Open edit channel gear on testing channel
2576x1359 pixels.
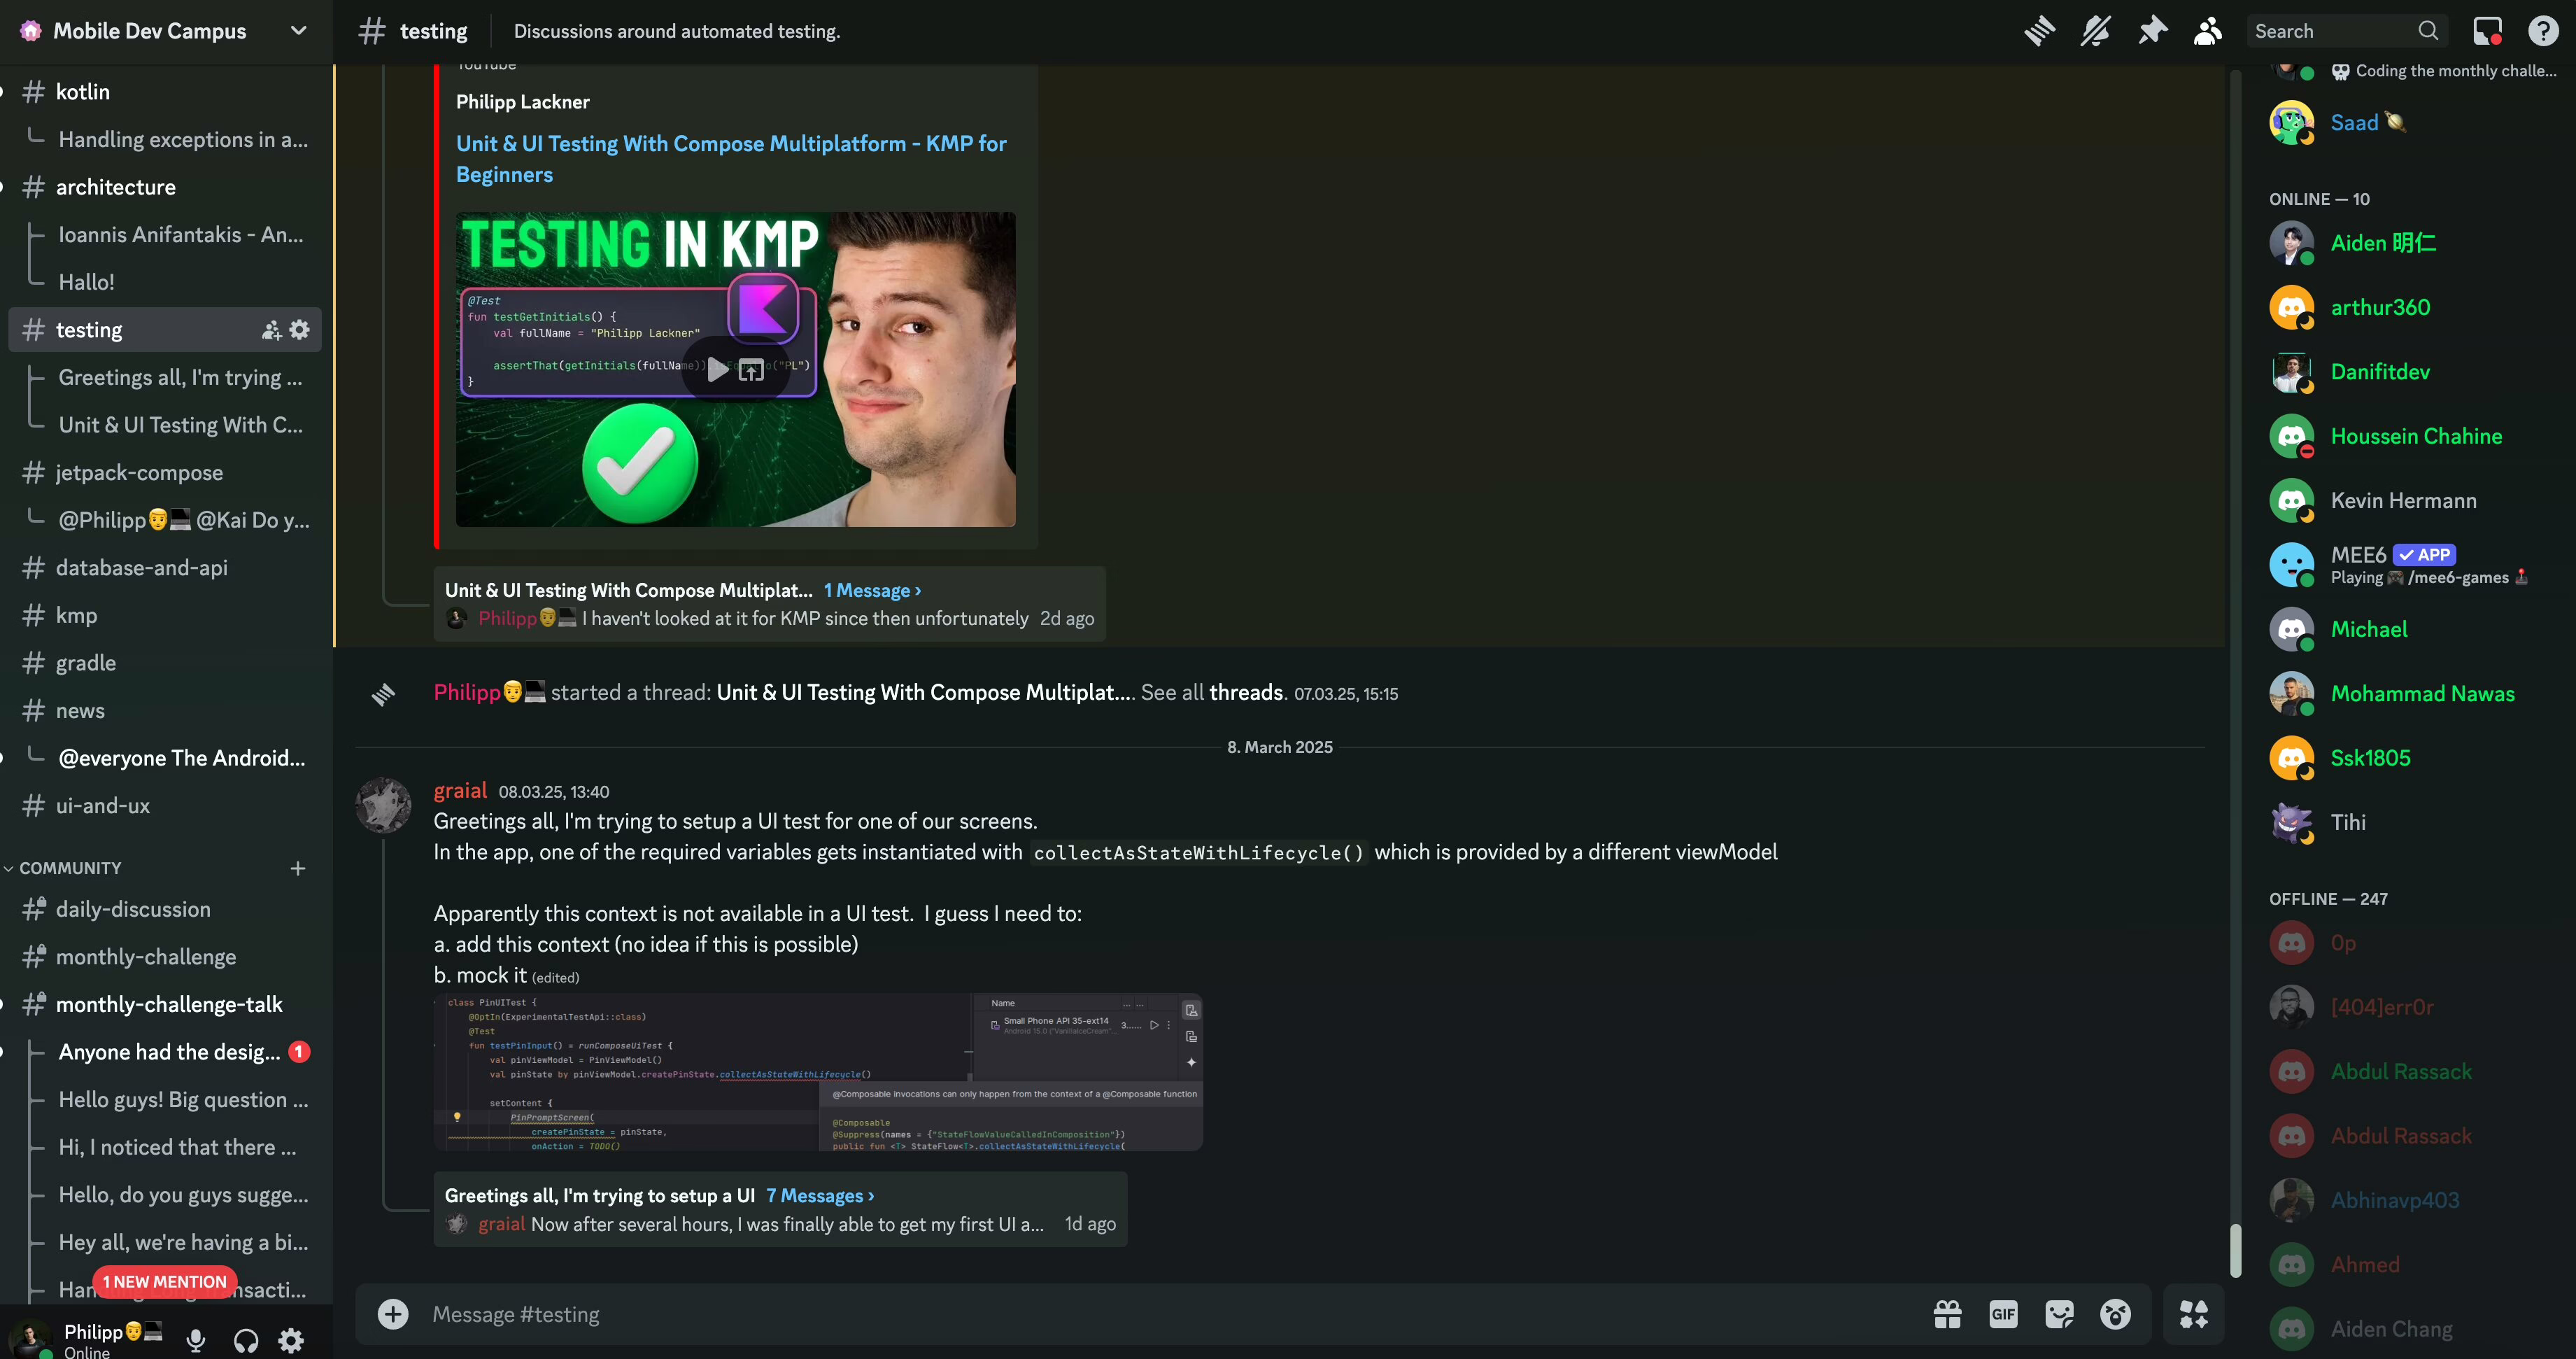coord(300,330)
